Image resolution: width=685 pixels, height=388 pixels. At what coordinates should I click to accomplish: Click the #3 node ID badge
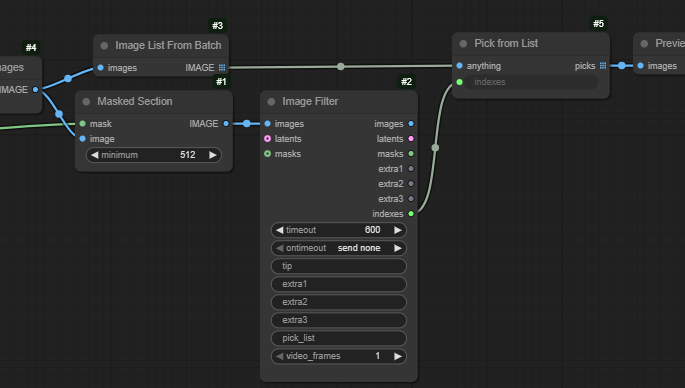217,25
